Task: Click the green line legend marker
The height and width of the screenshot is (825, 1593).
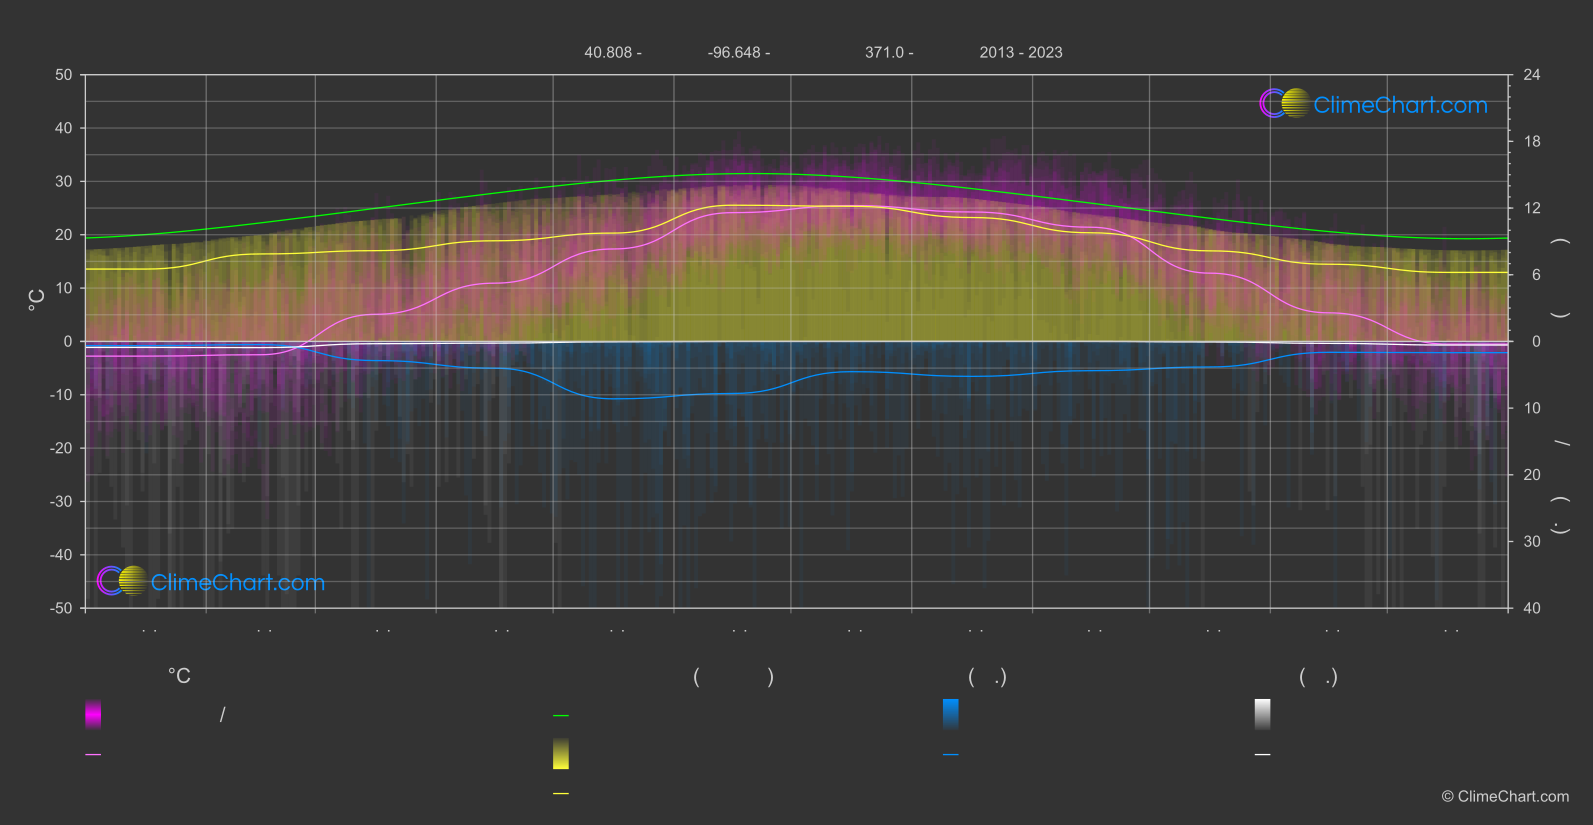Action: [561, 716]
